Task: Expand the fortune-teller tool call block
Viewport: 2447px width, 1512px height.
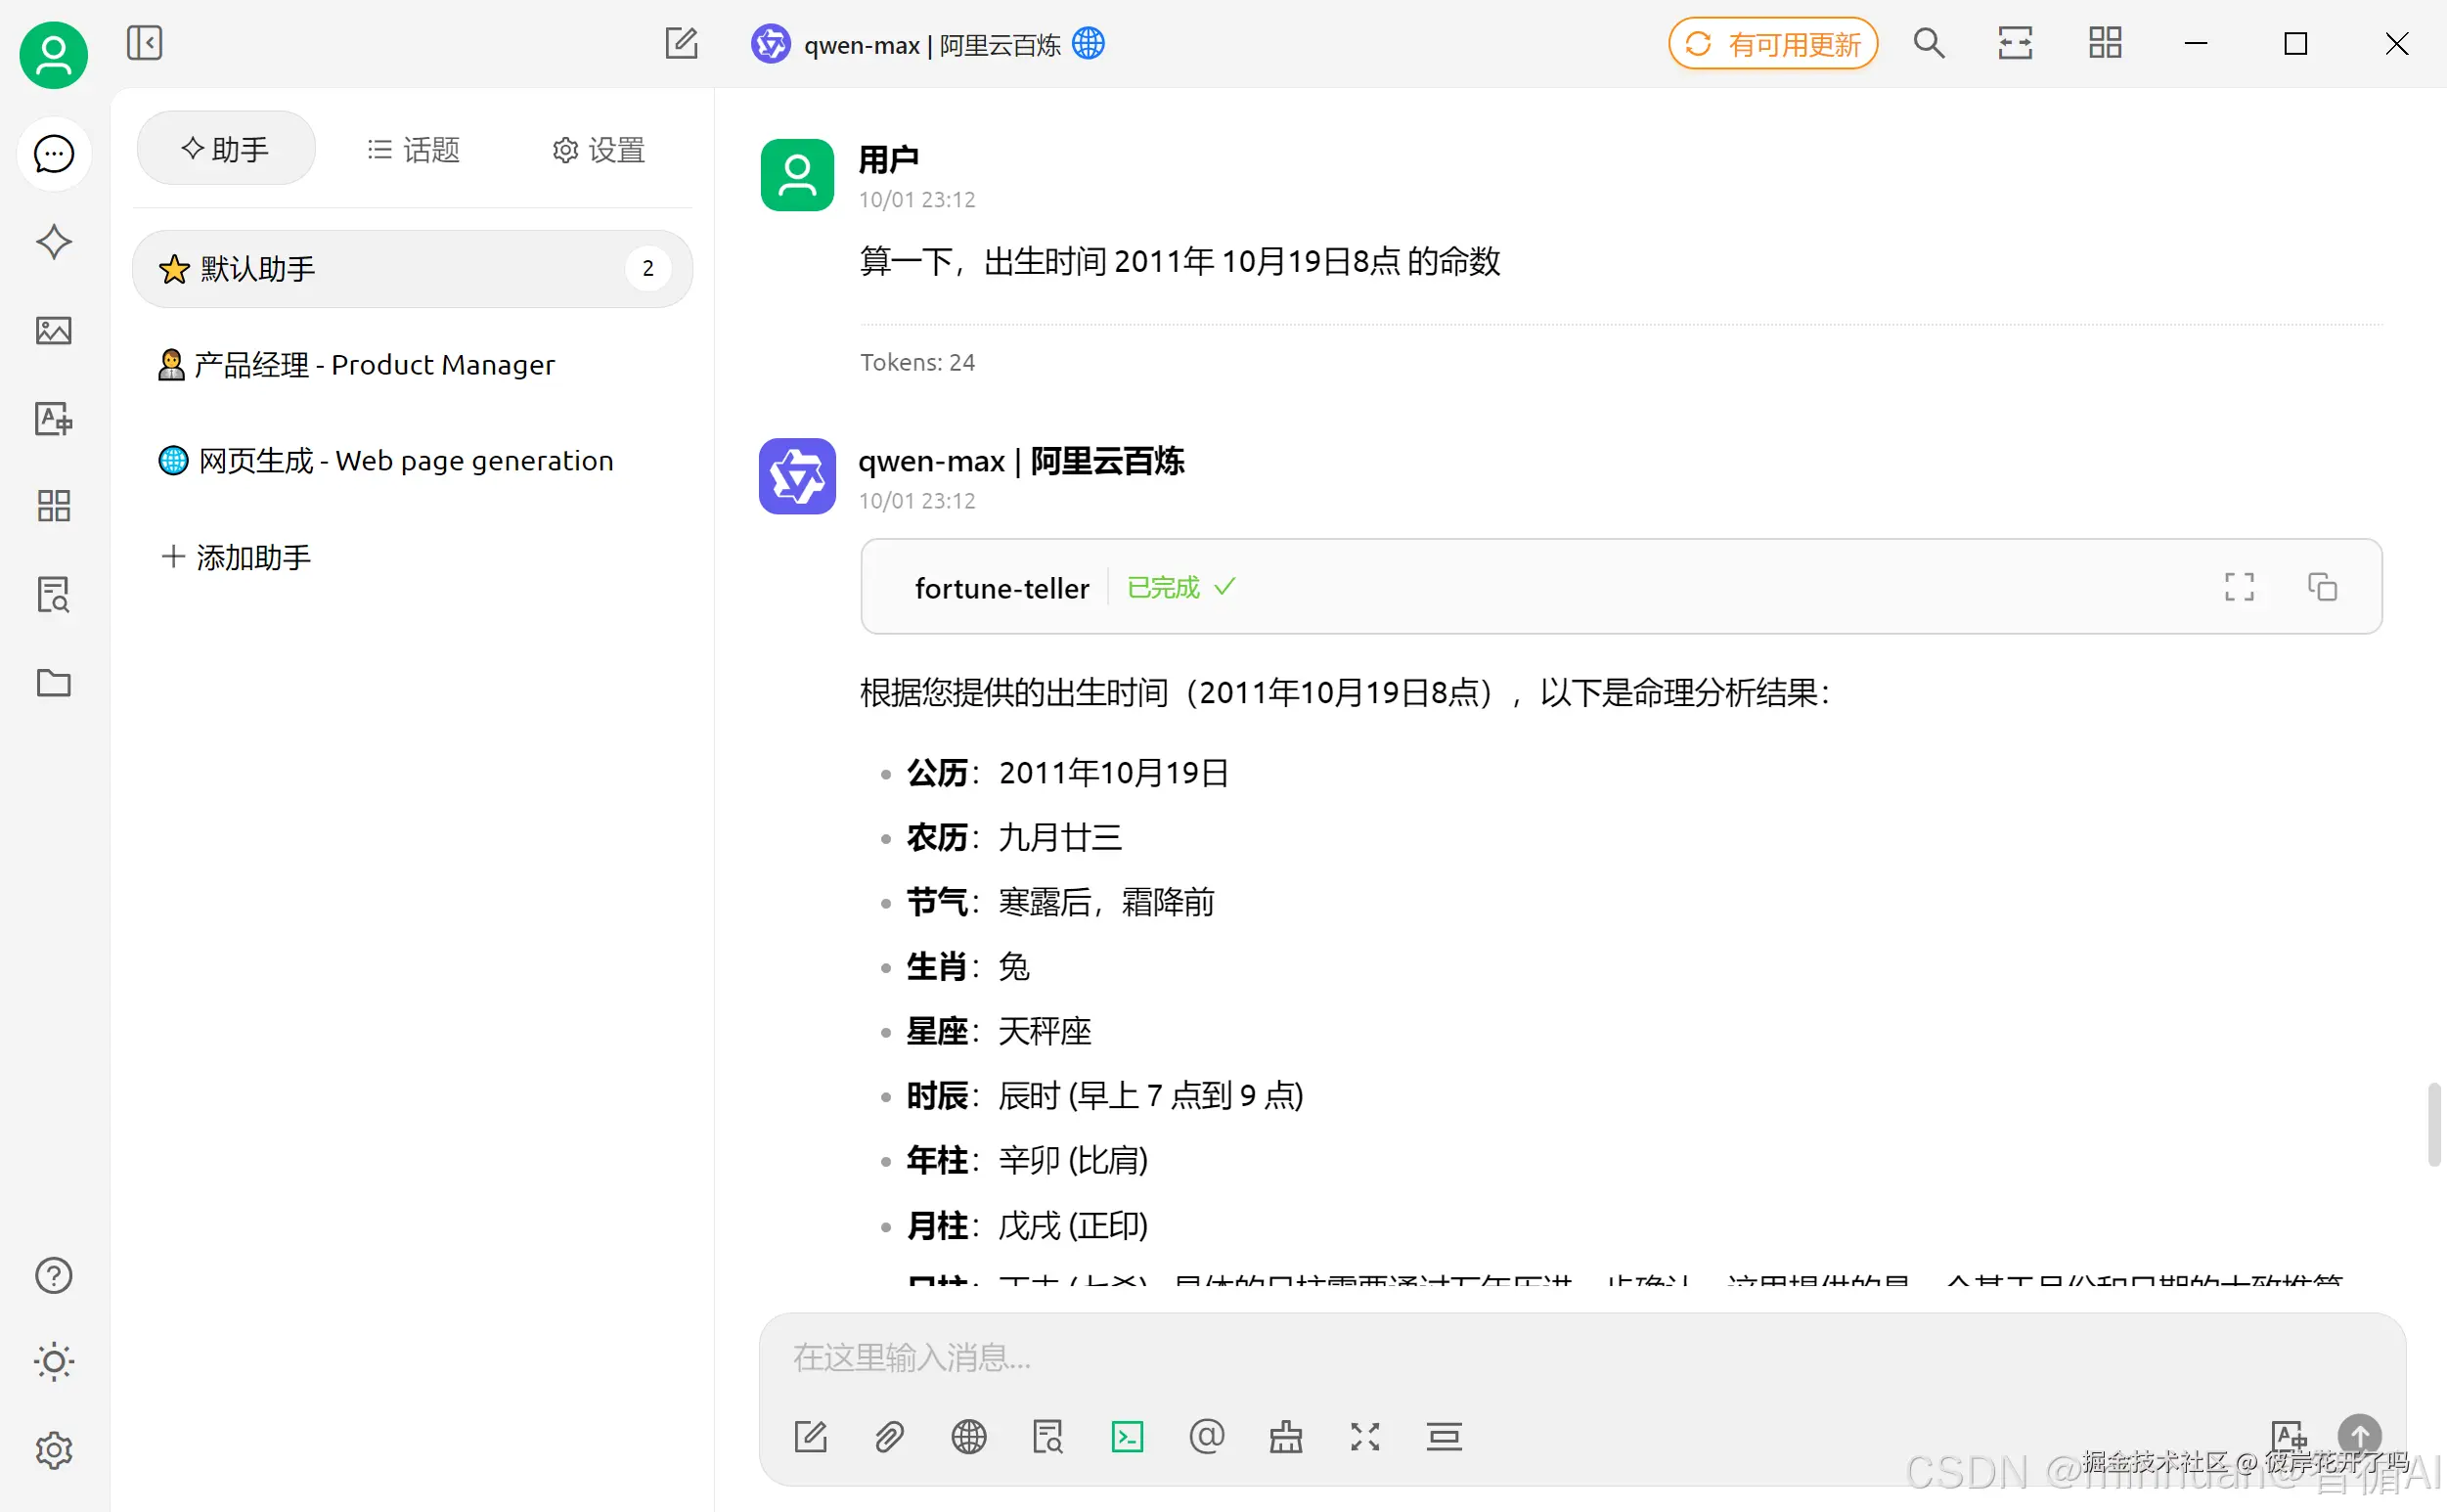Action: tap(1002, 588)
